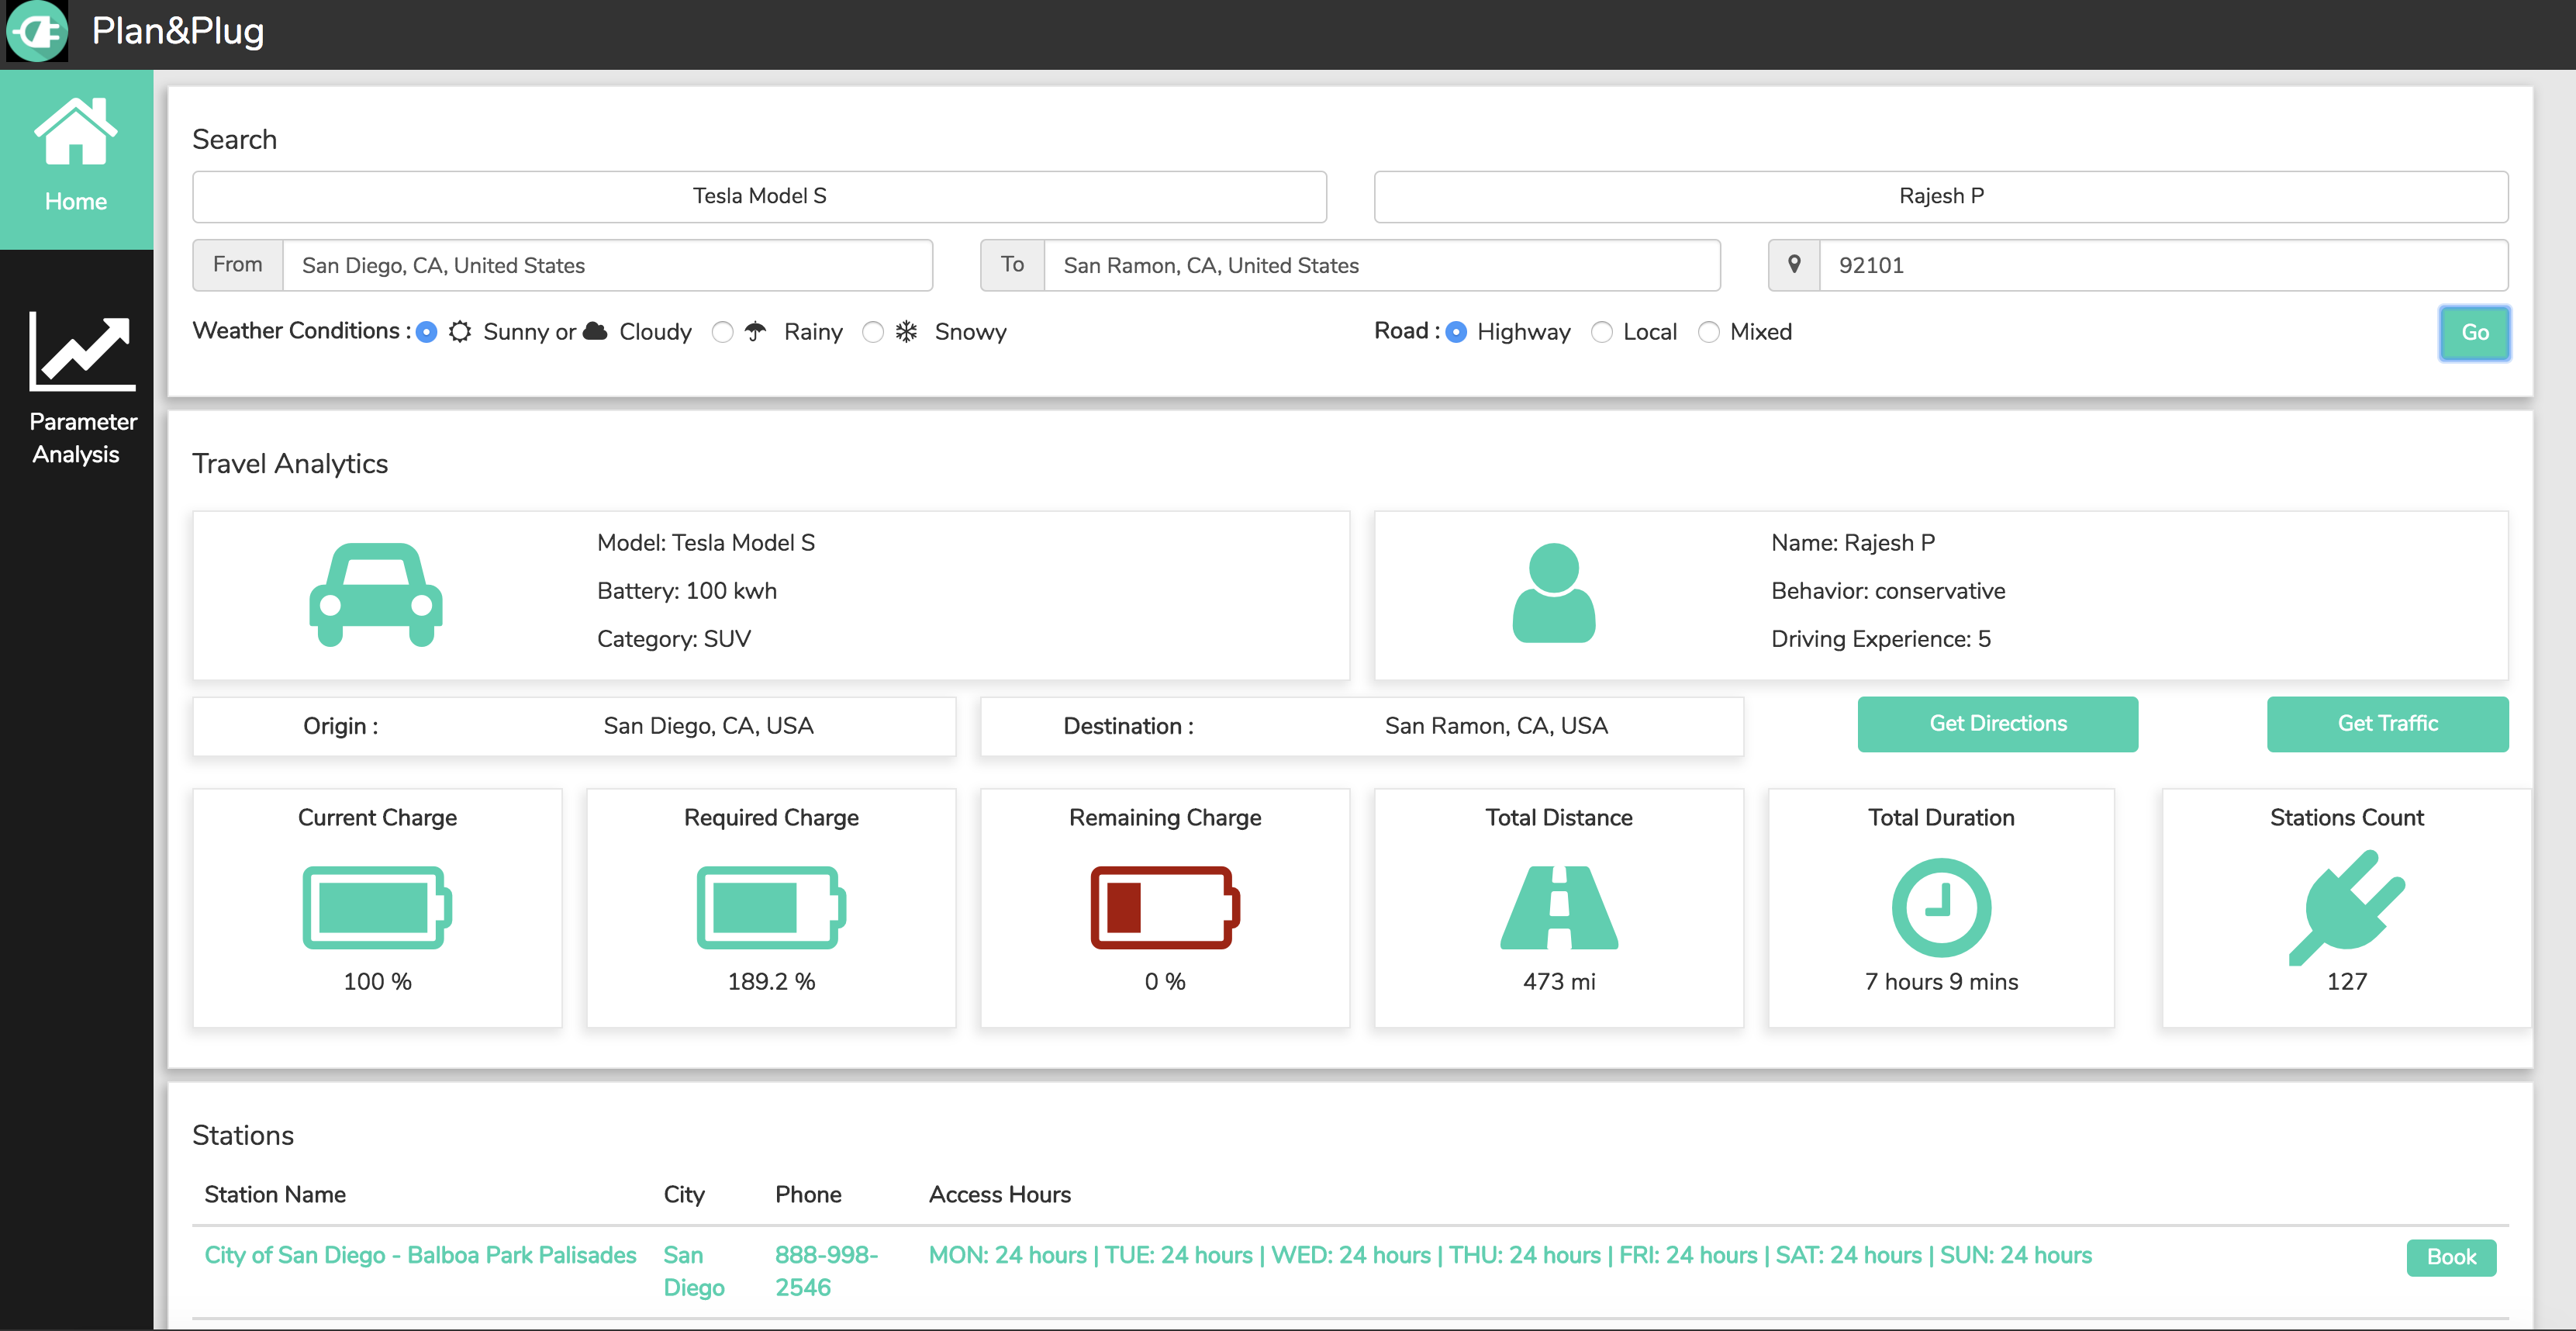The image size is (2576, 1331).
Task: Click the Get Directions button
Action: (1997, 724)
